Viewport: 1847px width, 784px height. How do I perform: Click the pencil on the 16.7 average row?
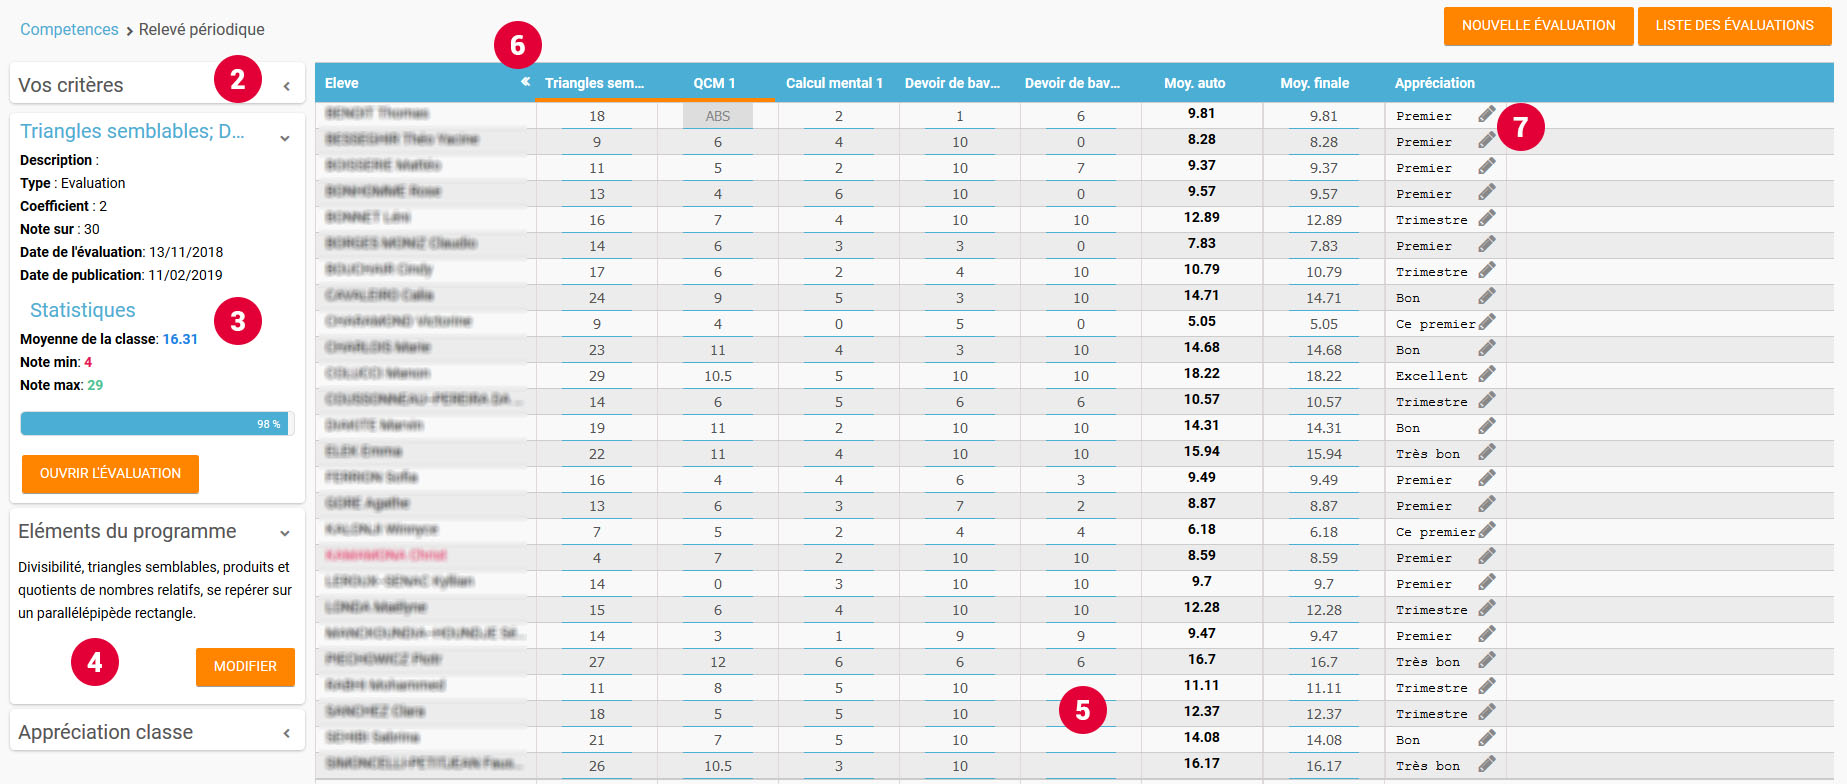[1487, 660]
